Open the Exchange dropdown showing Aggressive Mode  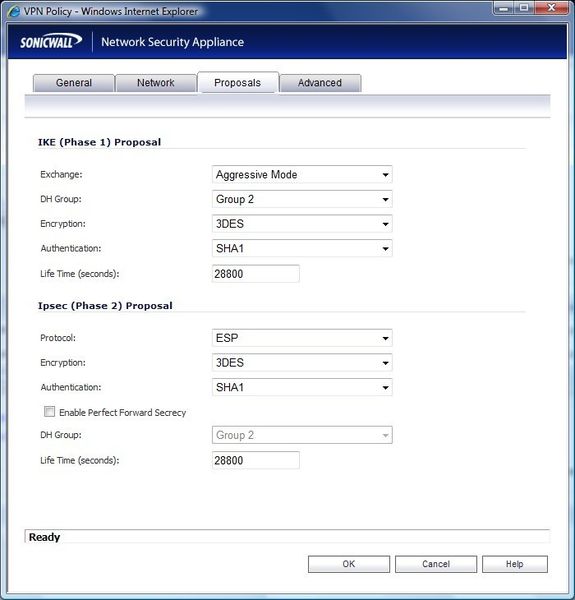tap(302, 175)
